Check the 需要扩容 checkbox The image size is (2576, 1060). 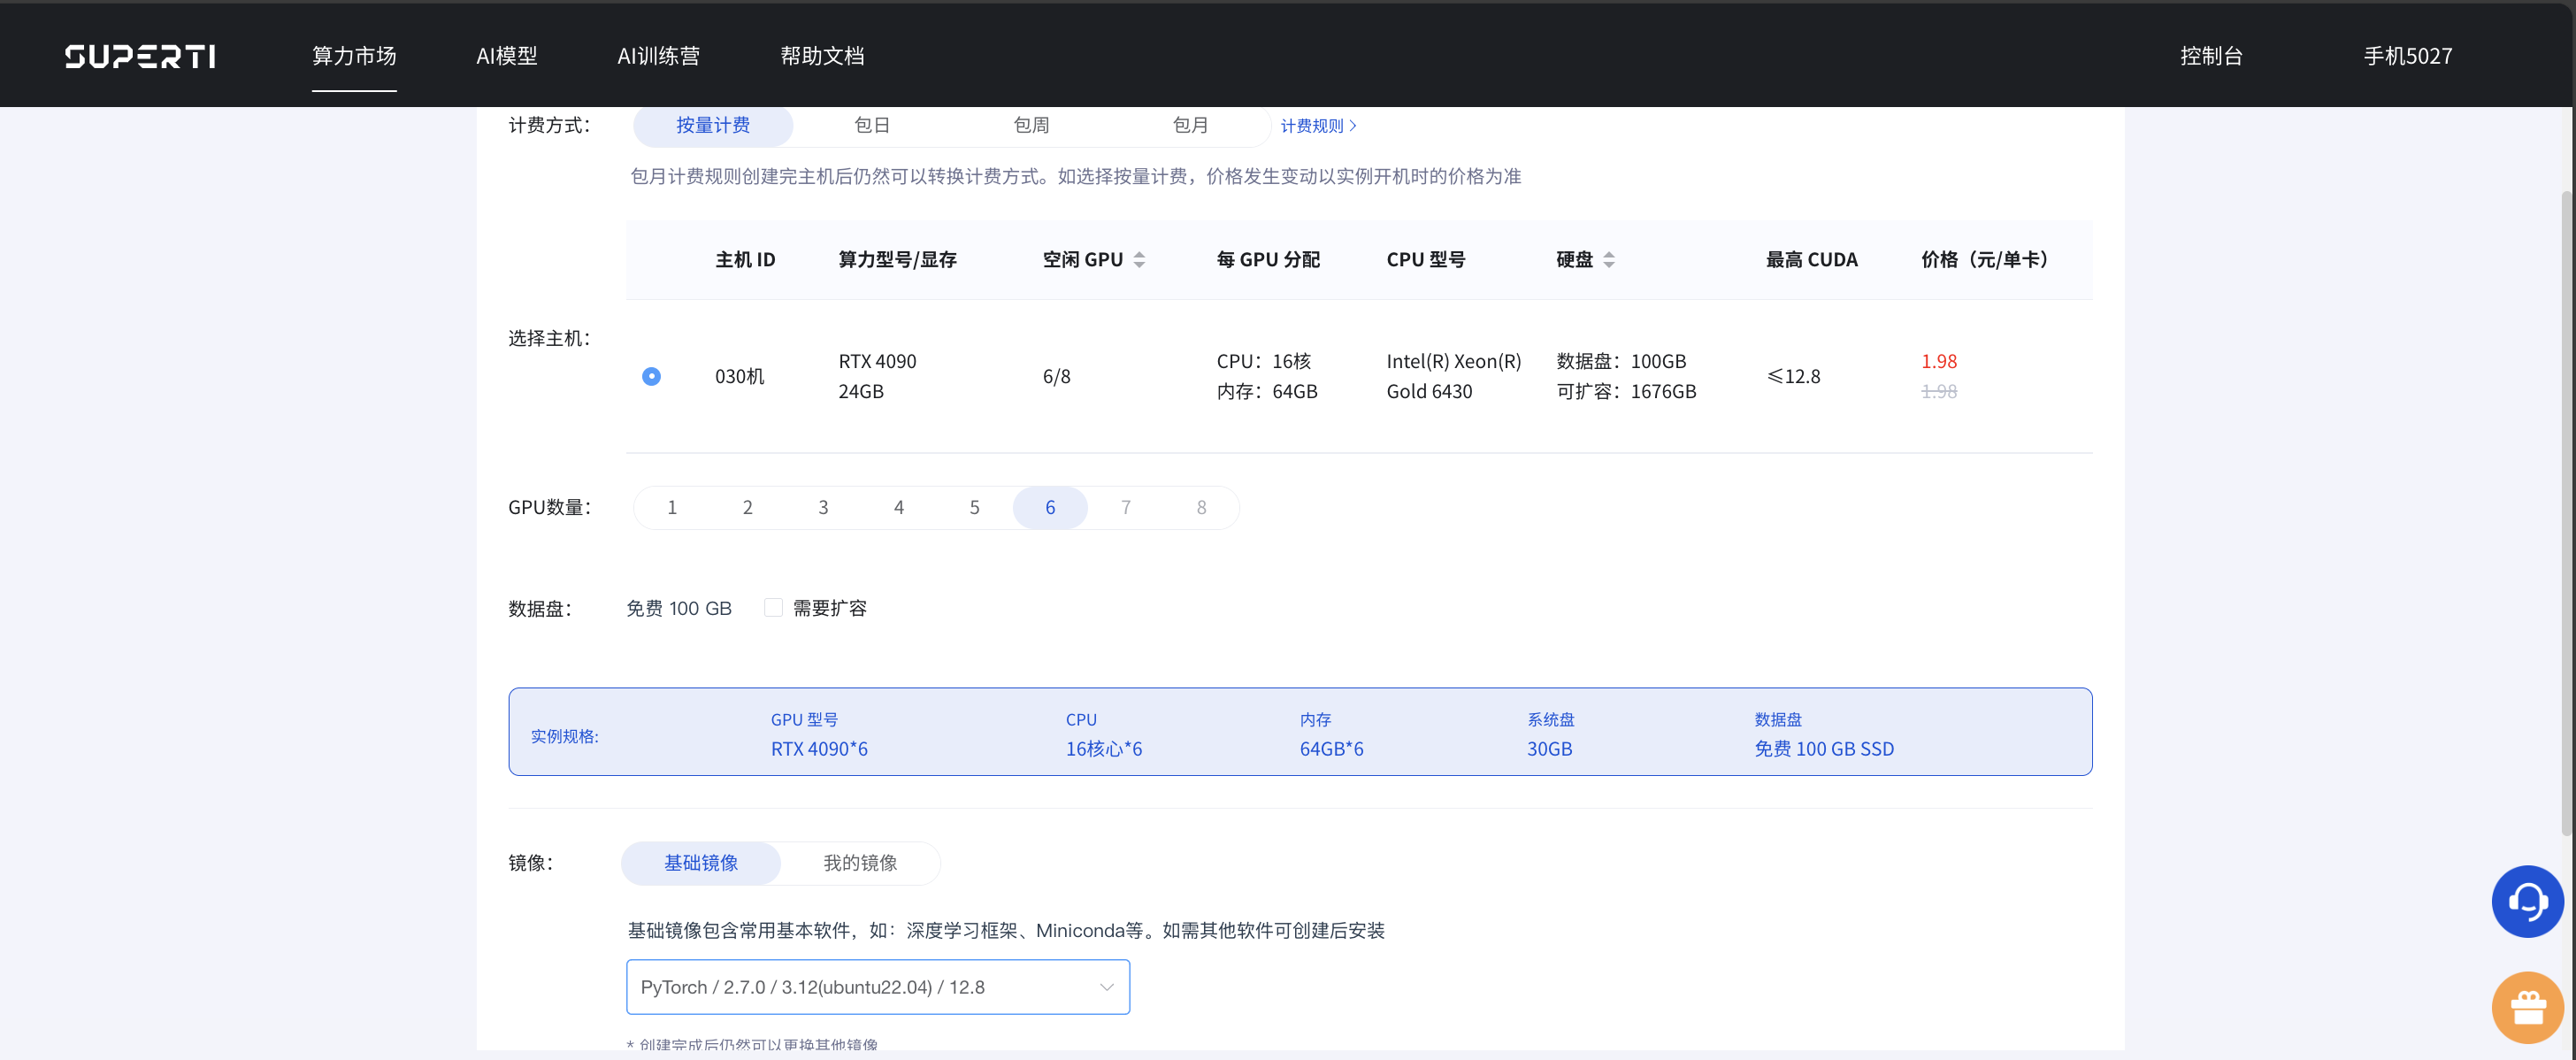[773, 608]
